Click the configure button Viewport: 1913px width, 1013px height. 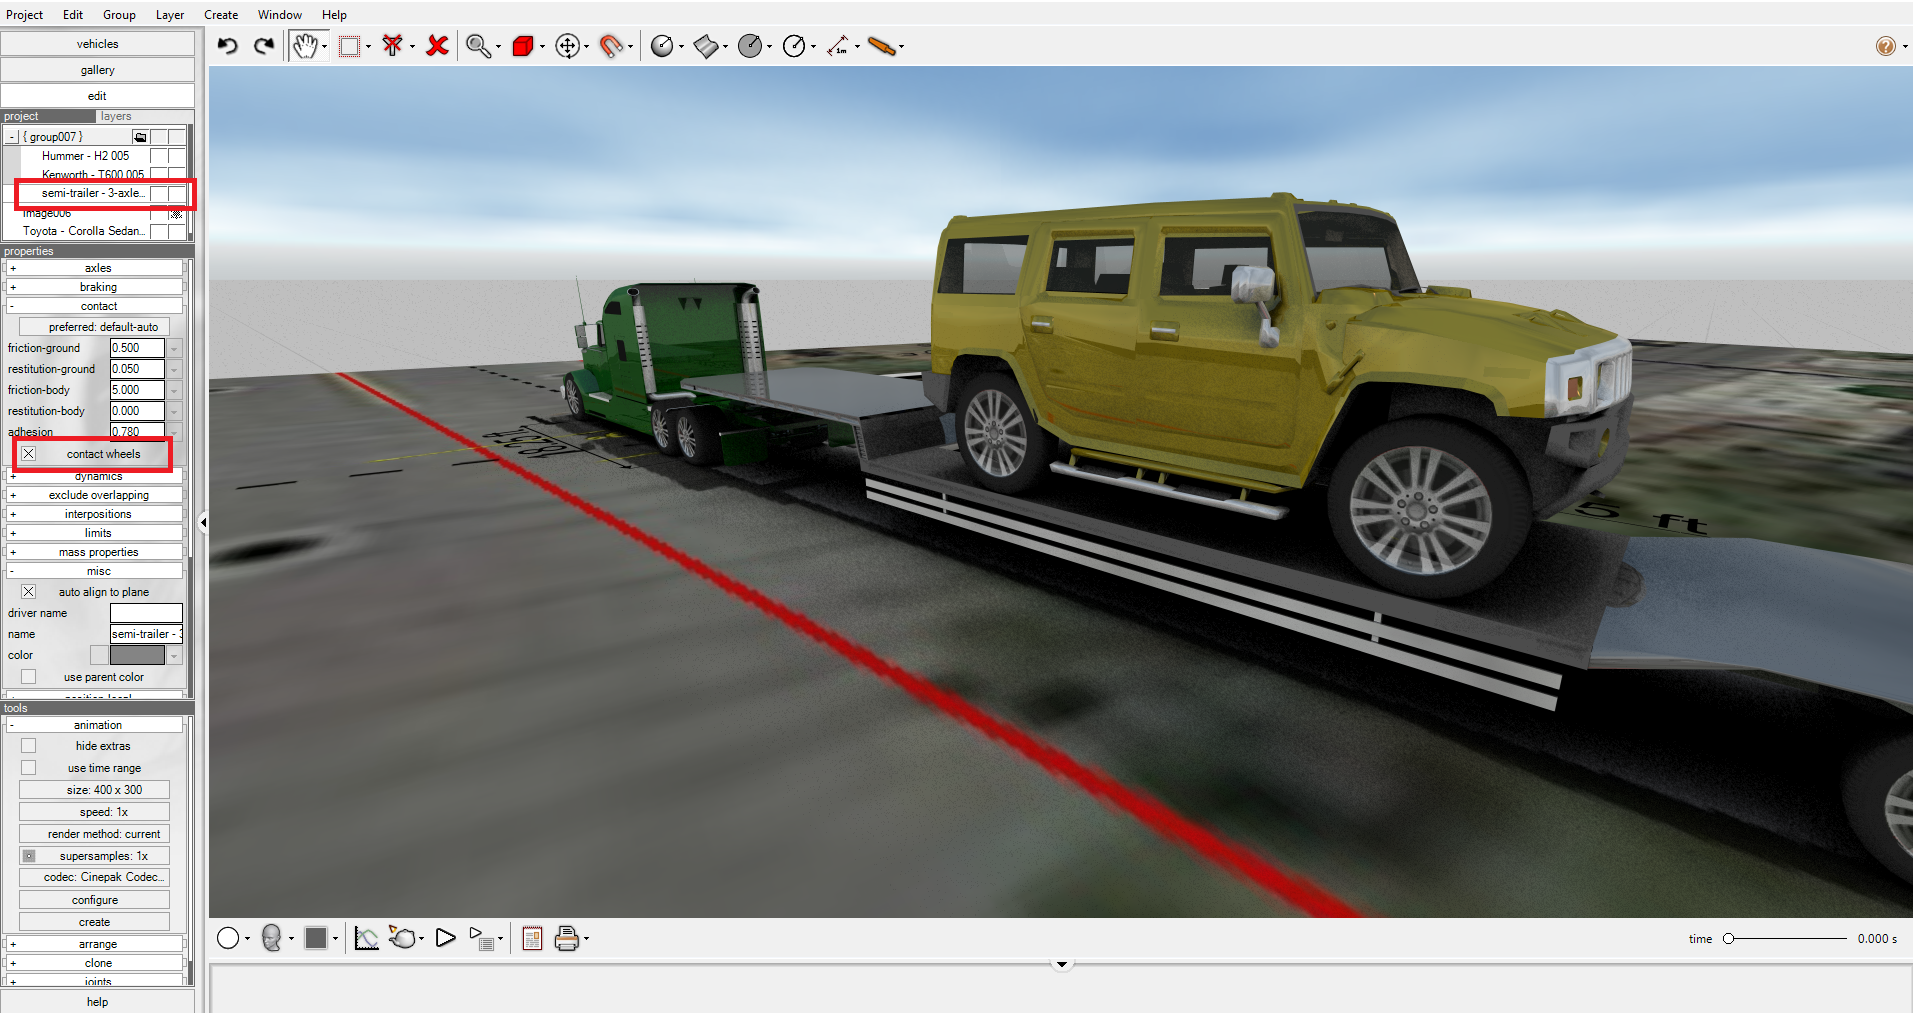click(x=94, y=900)
